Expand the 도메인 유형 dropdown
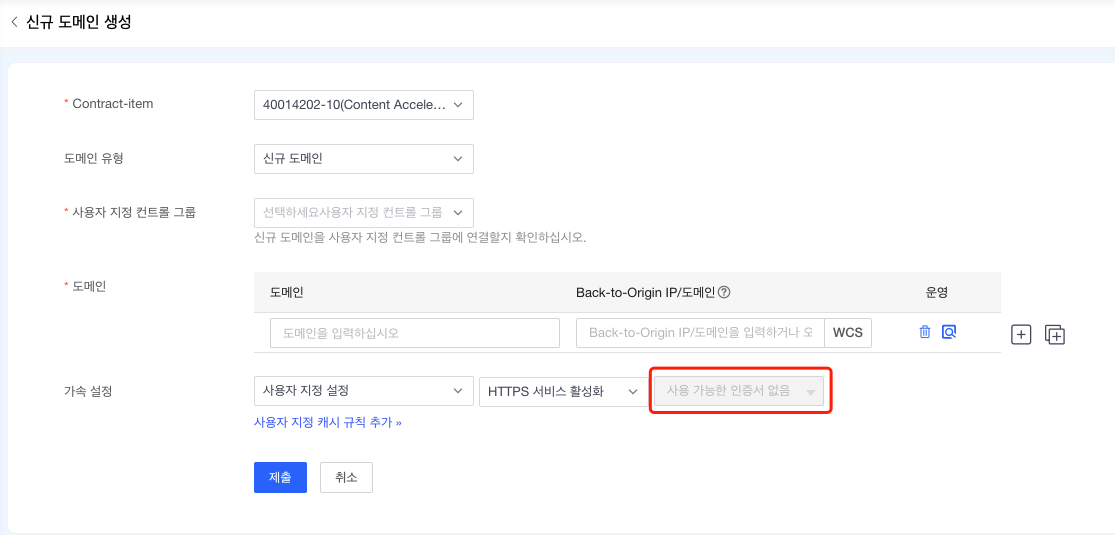This screenshot has height=535, width=1115. click(x=363, y=159)
